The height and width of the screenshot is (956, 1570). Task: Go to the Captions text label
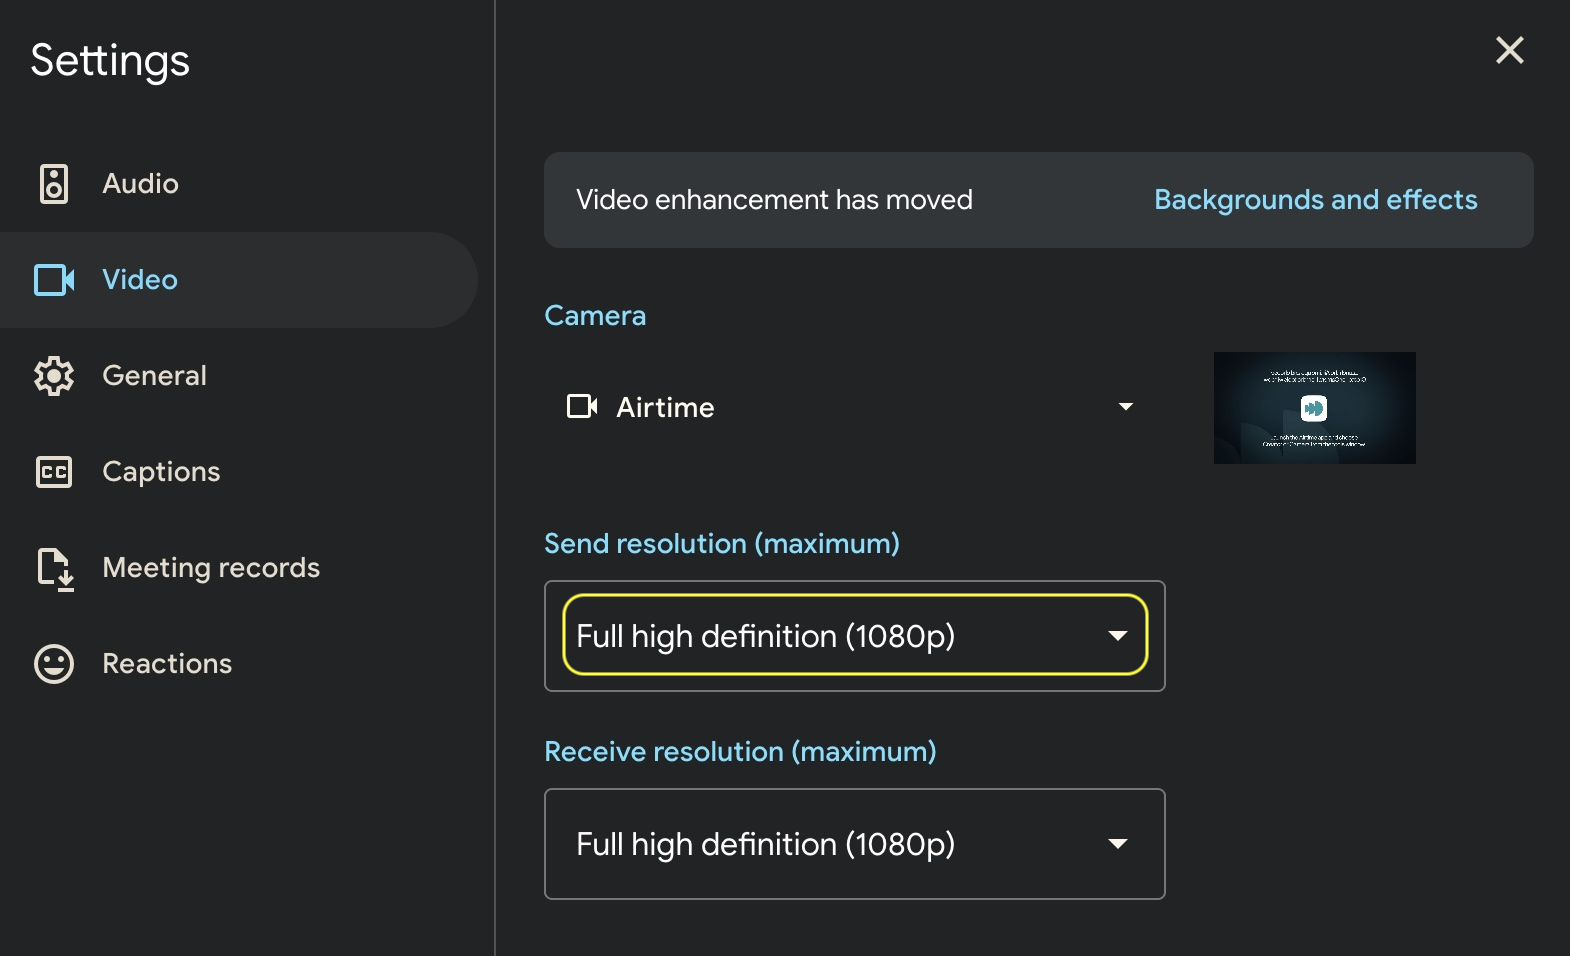tap(161, 472)
